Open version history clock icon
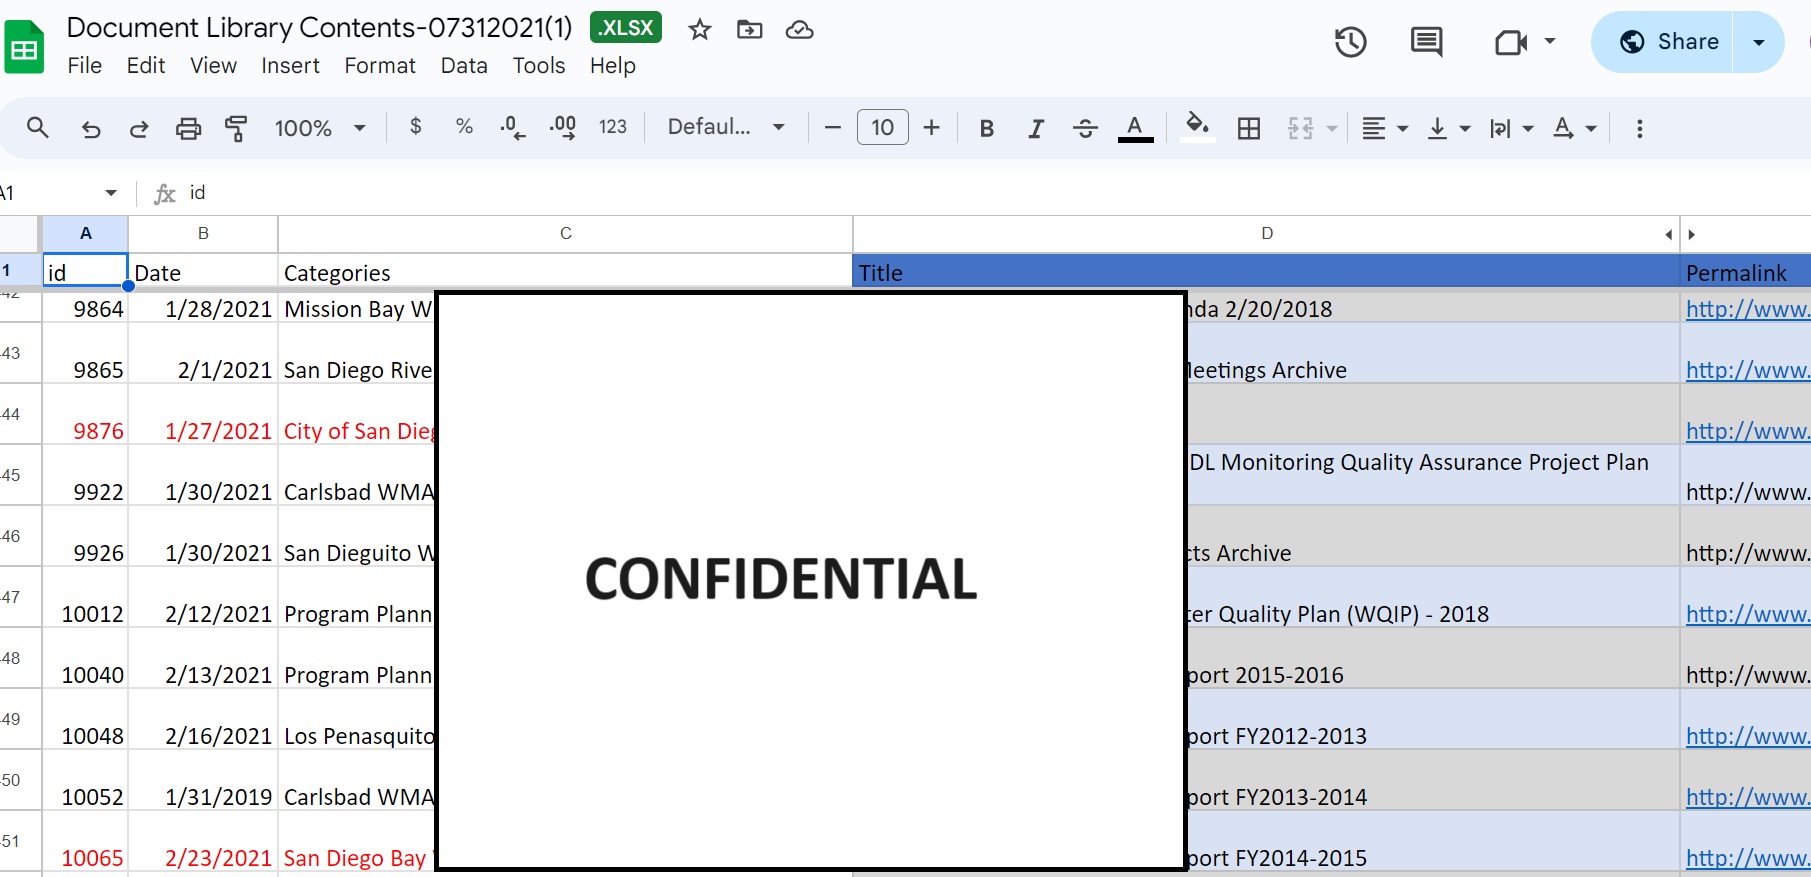 1351,42
